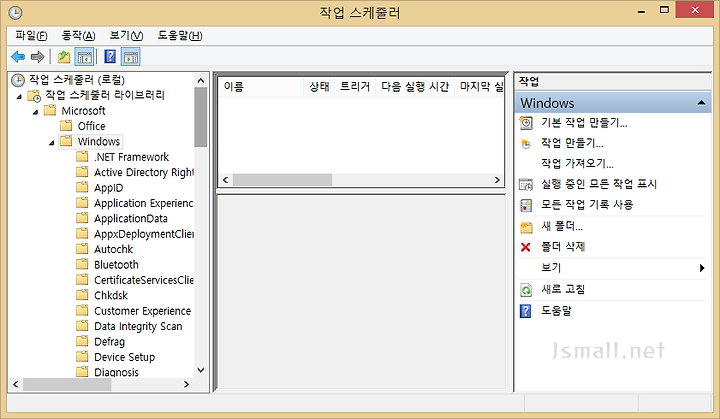Click the Up one level folder icon
720x419 pixels.
pyautogui.click(x=64, y=57)
